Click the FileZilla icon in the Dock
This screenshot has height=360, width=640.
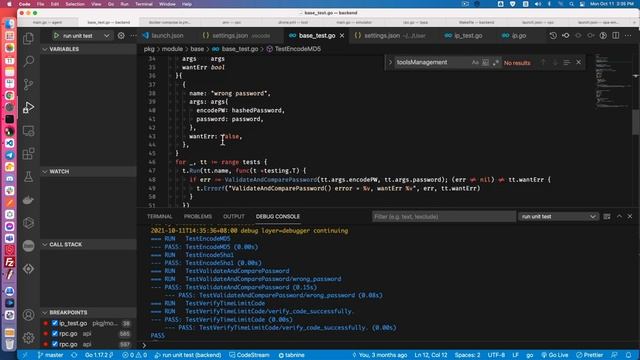[10, 262]
